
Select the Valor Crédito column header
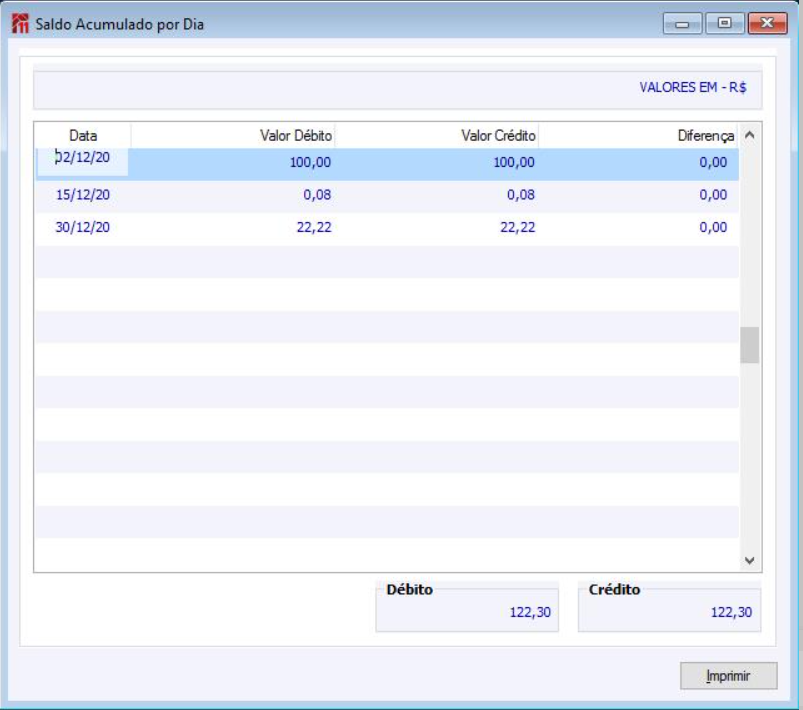pyautogui.click(x=436, y=136)
